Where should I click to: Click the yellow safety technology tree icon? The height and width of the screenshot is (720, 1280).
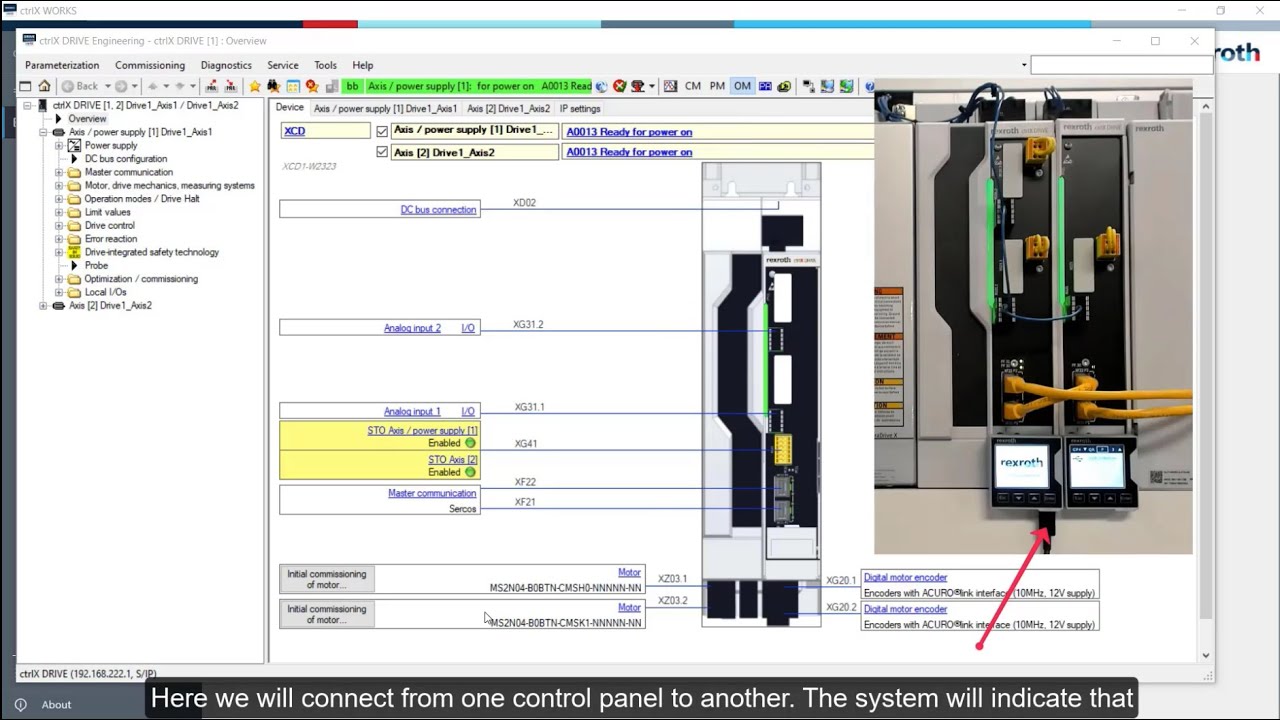click(74, 252)
